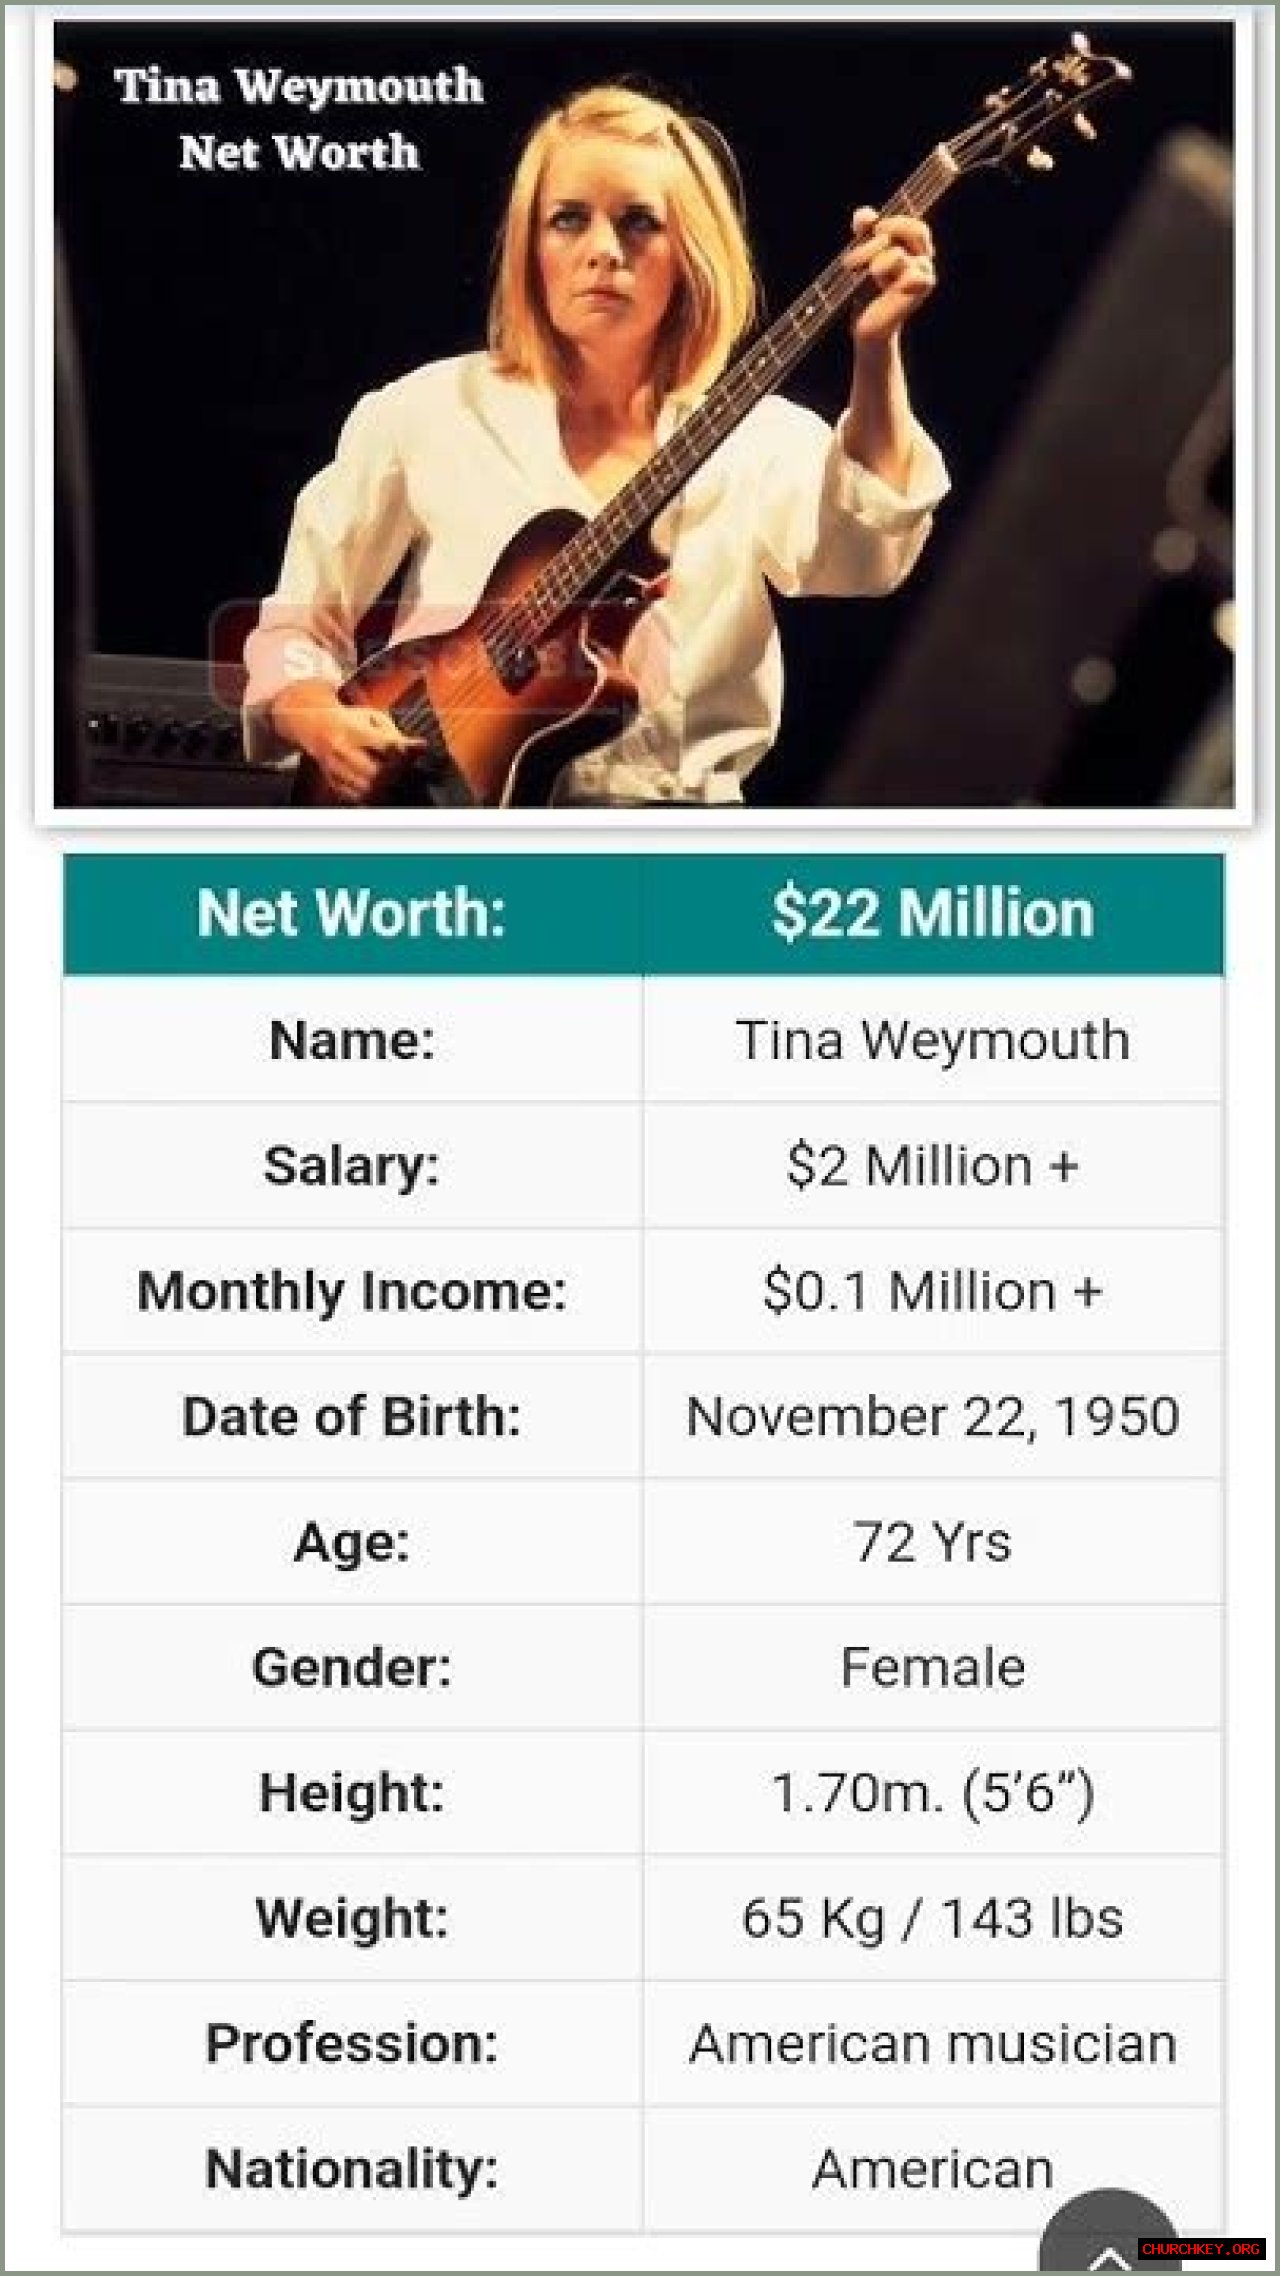1280x2276 pixels.
Task: Click the "Tina Weymouth" name value cell
Action: (x=932, y=1040)
